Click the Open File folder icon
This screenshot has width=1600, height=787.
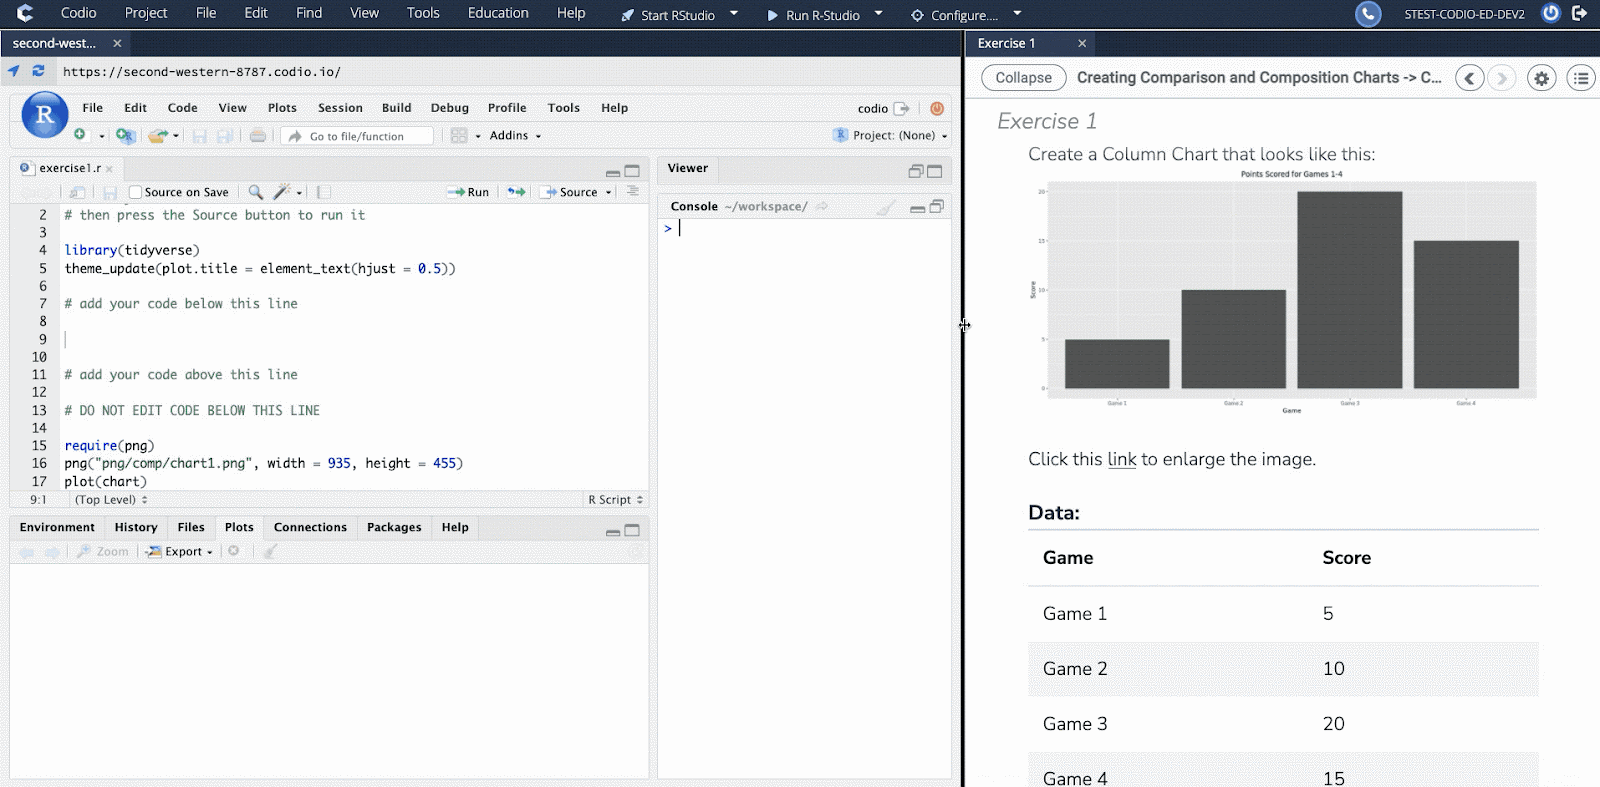157,135
